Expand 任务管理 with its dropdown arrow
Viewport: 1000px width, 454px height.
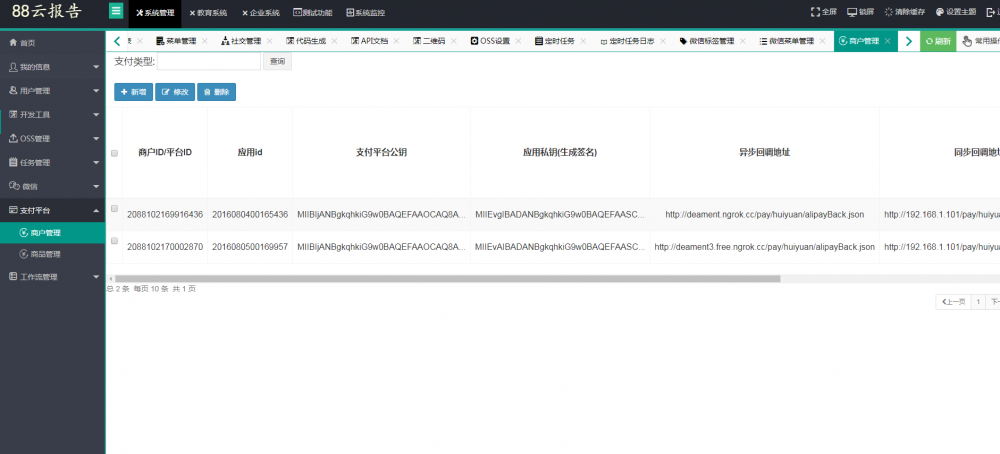pos(96,163)
